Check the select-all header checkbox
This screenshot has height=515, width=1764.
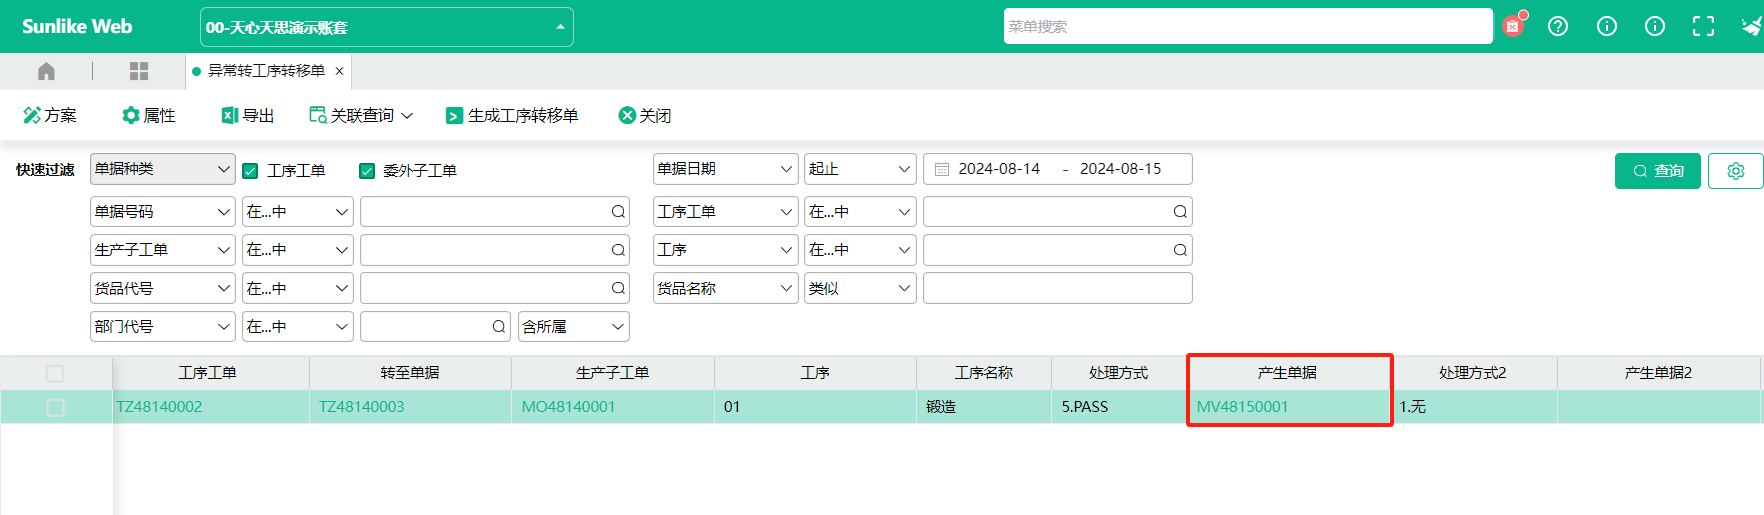(x=55, y=373)
